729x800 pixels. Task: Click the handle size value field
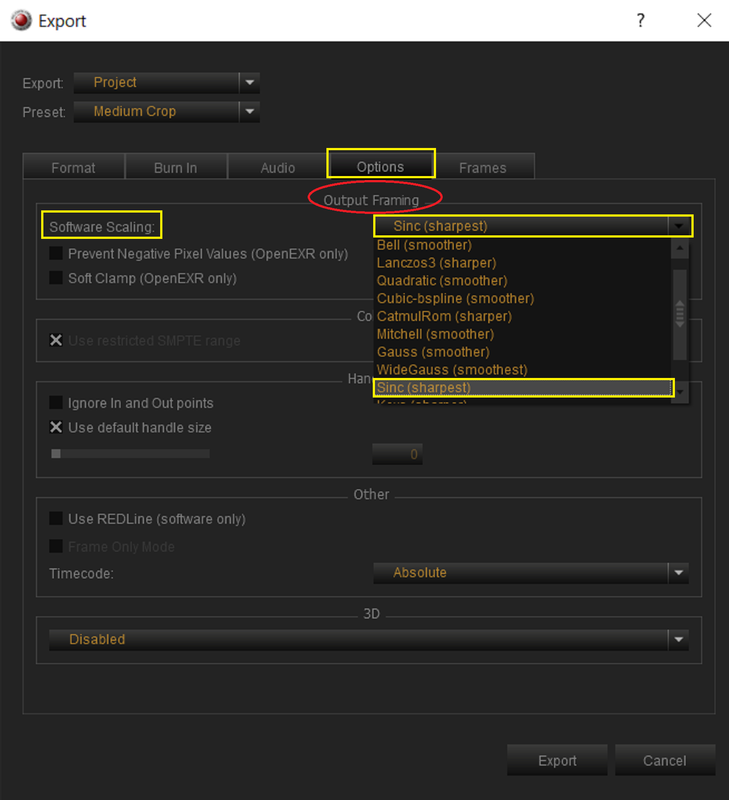397,454
